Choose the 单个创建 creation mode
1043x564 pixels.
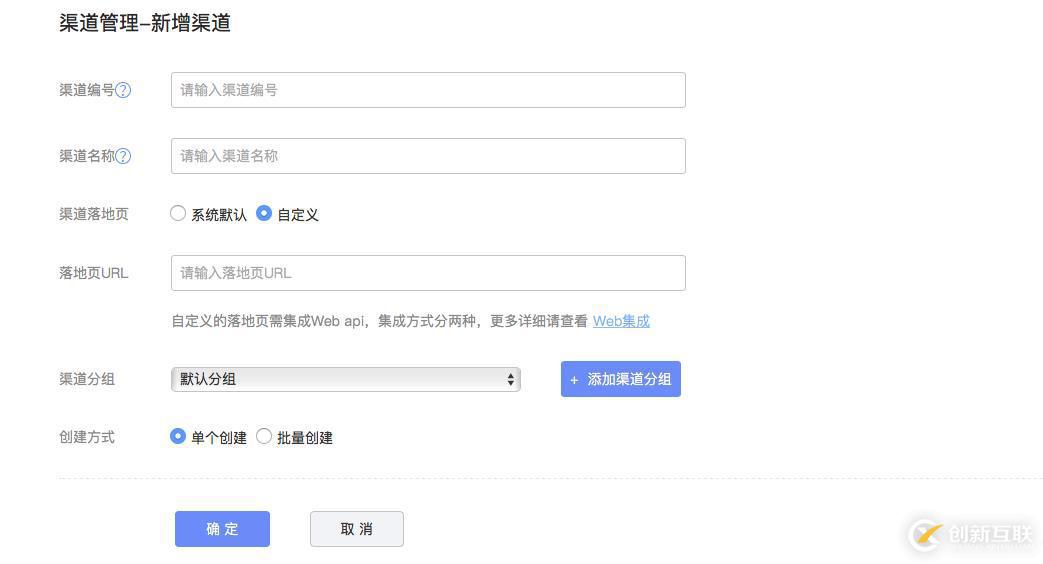pos(178,436)
